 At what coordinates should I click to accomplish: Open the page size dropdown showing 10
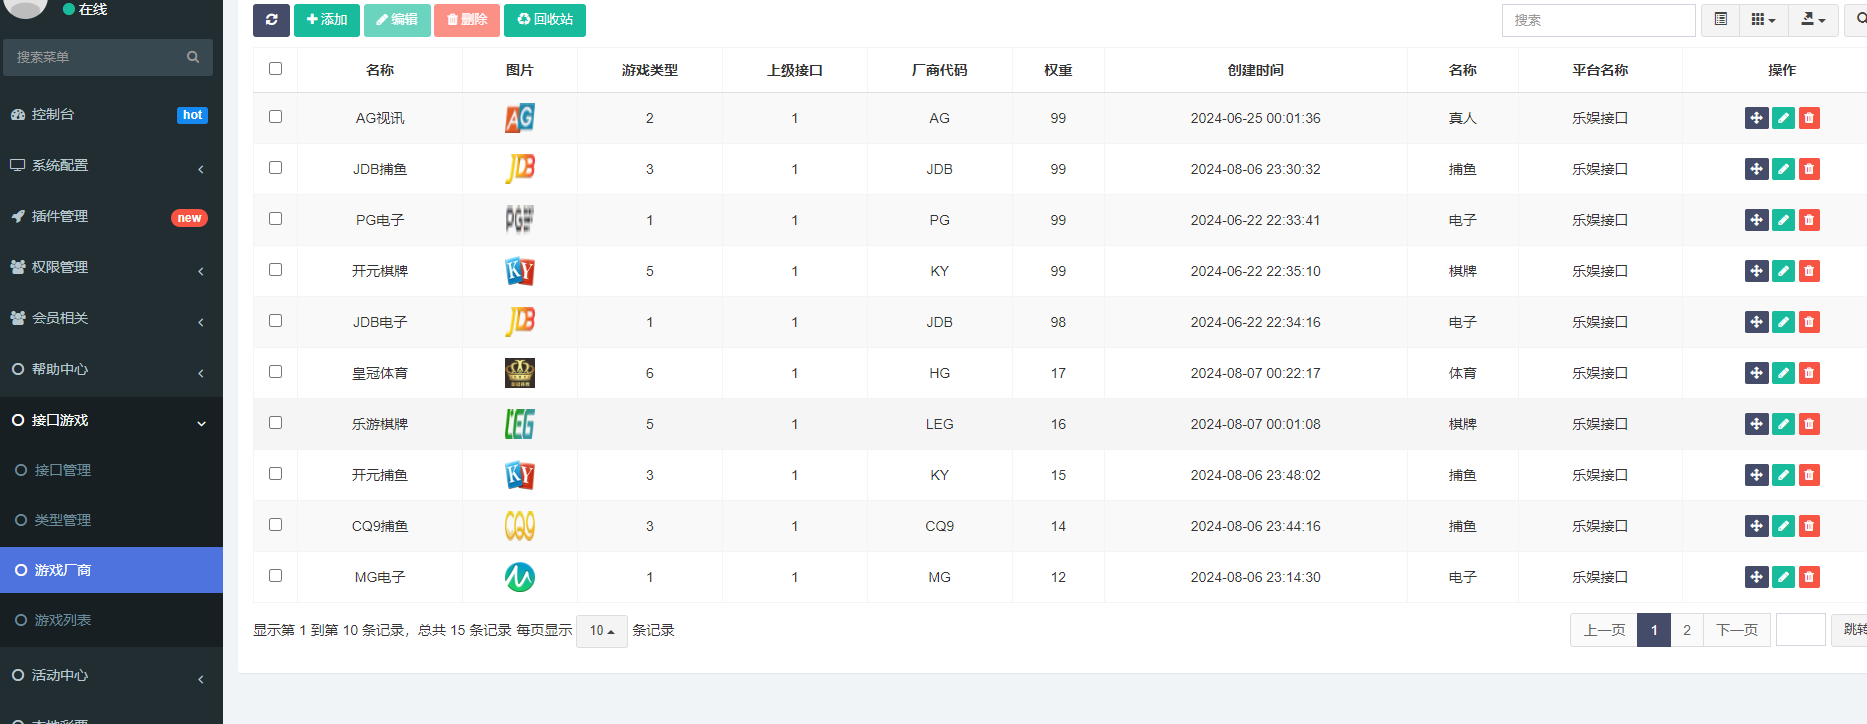click(x=601, y=631)
